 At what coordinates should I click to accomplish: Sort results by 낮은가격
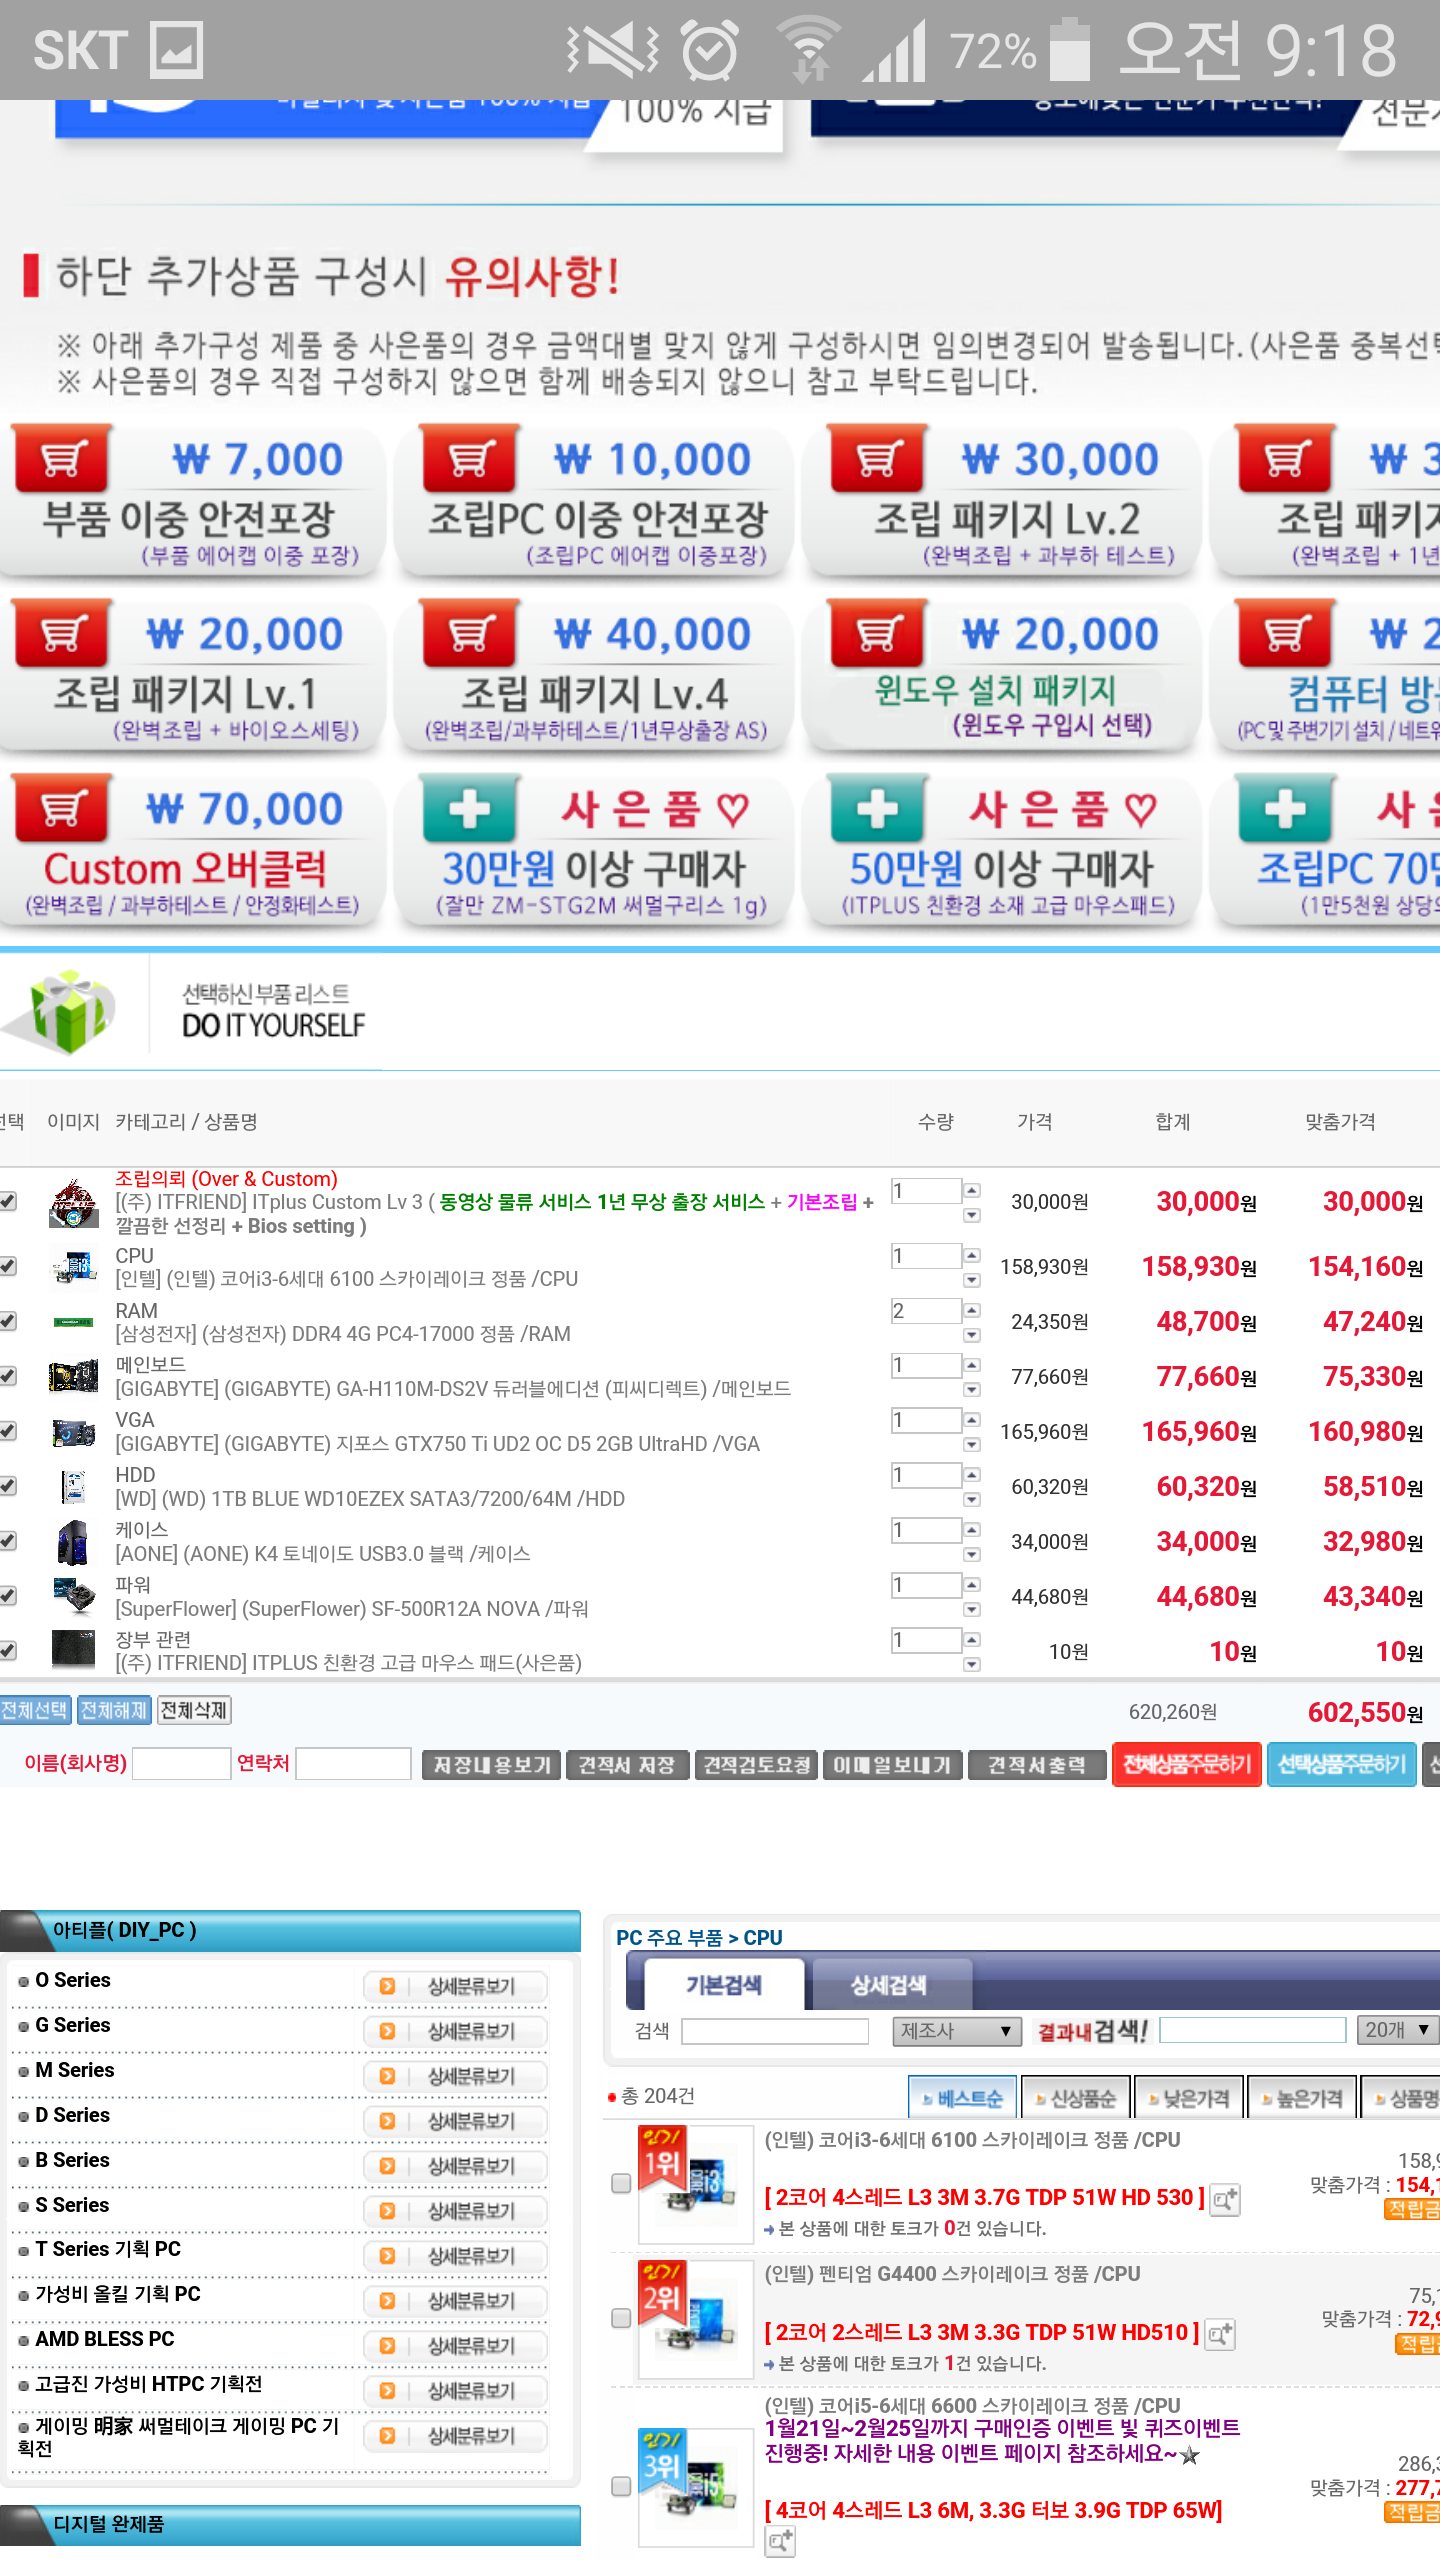coord(1189,2098)
